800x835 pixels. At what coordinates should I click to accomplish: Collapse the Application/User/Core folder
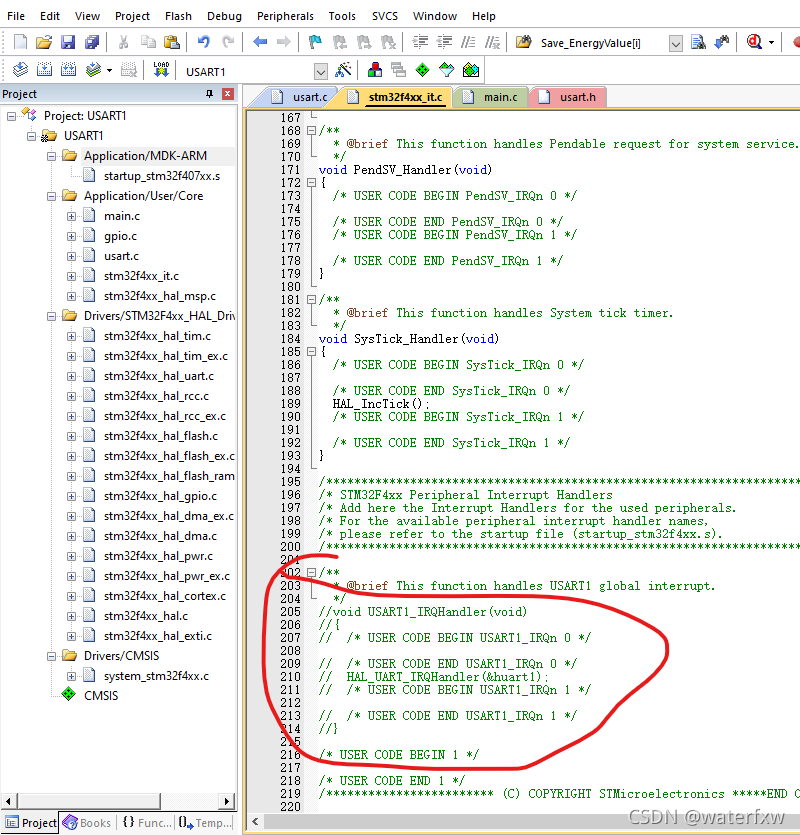(52, 196)
